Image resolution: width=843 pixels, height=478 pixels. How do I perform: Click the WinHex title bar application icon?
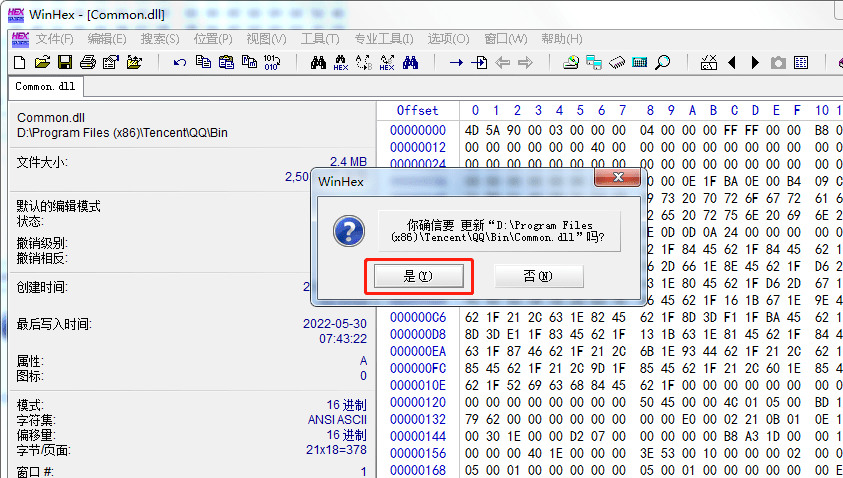(16, 14)
